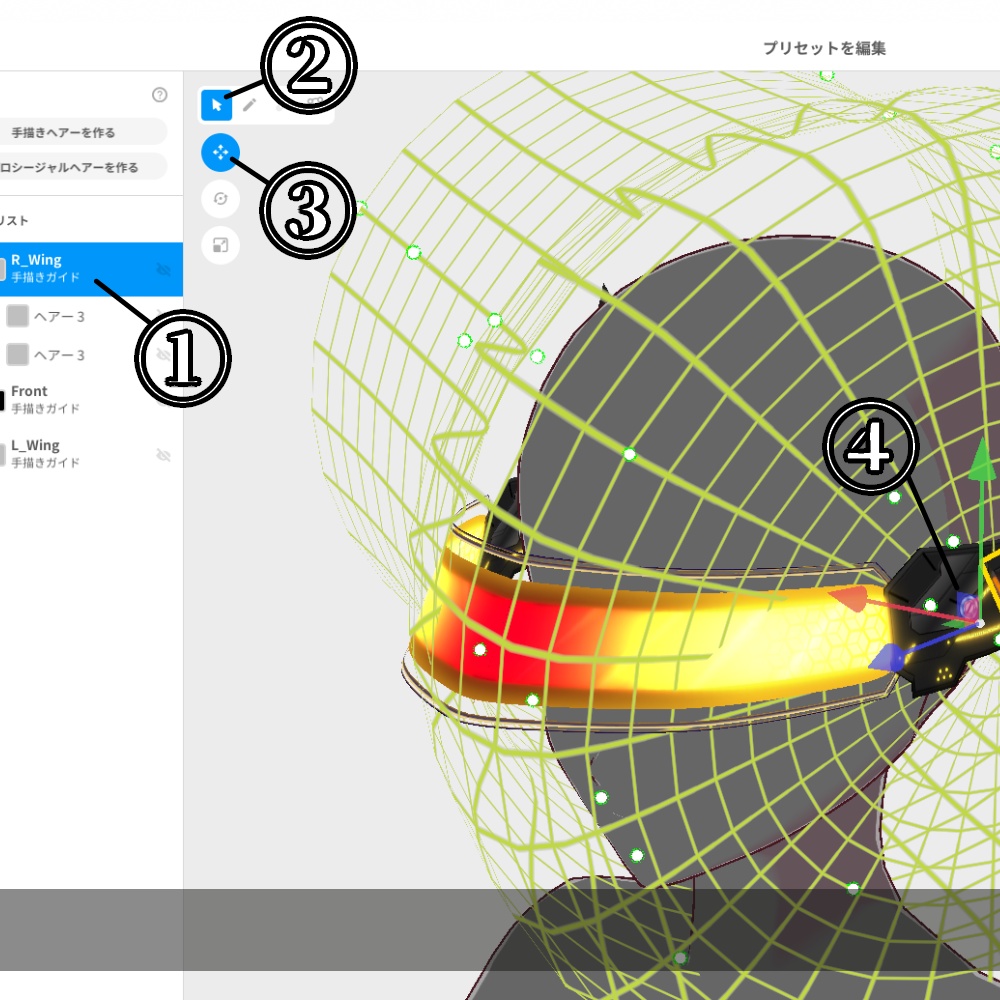Click the gray swatch next to ヘアー3
Viewport: 1000px width, 1000px height.
pyautogui.click(x=16, y=315)
